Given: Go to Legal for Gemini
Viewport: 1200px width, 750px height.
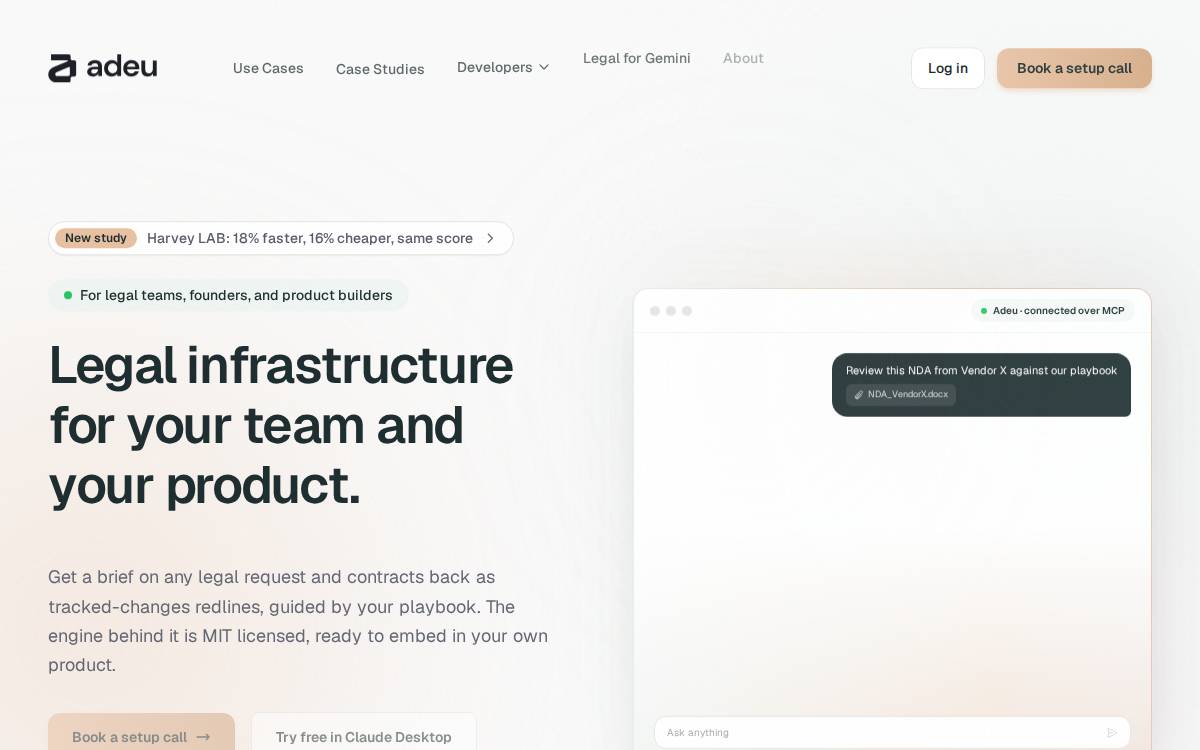Looking at the screenshot, I should point(637,58).
